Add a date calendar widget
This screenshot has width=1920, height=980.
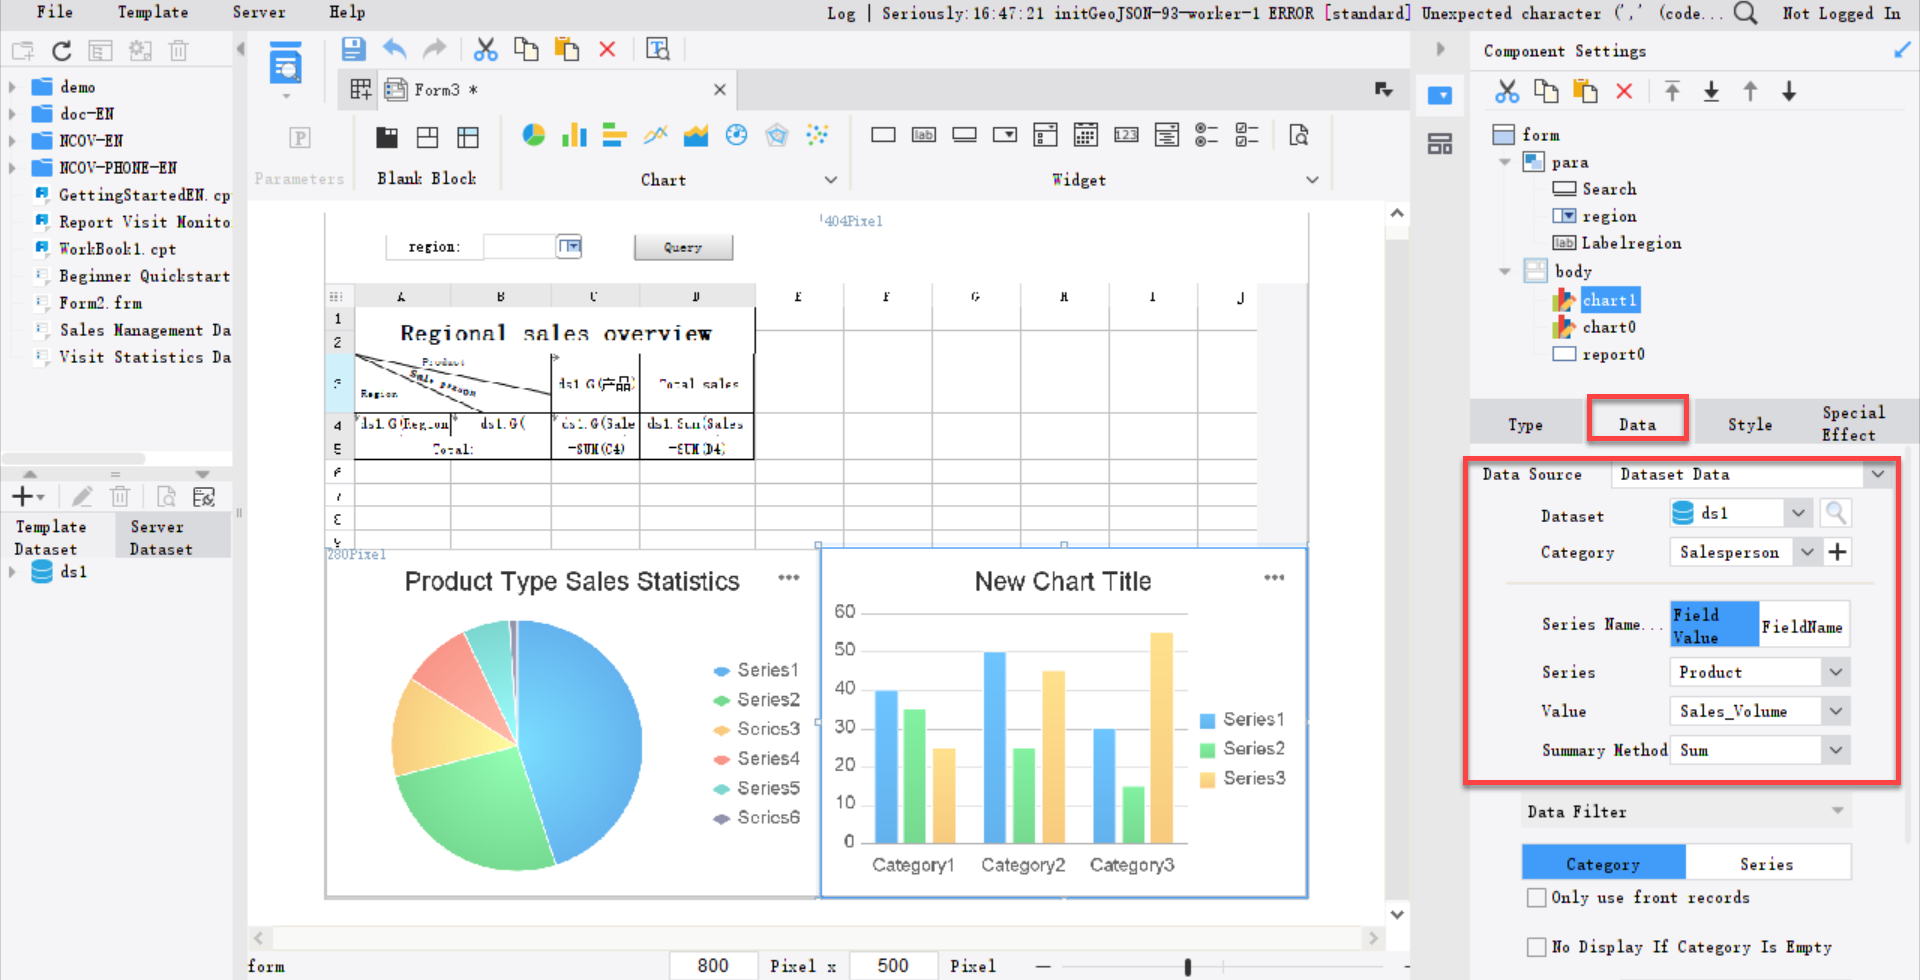tap(1086, 135)
